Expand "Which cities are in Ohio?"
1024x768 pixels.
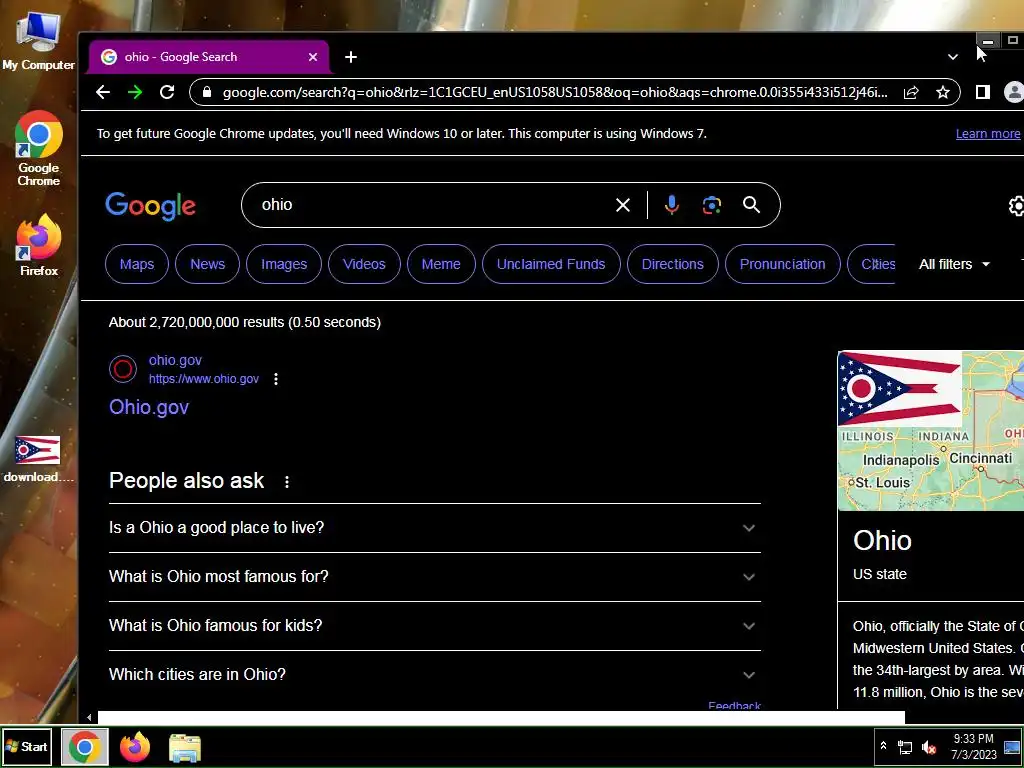pyautogui.click(x=435, y=675)
